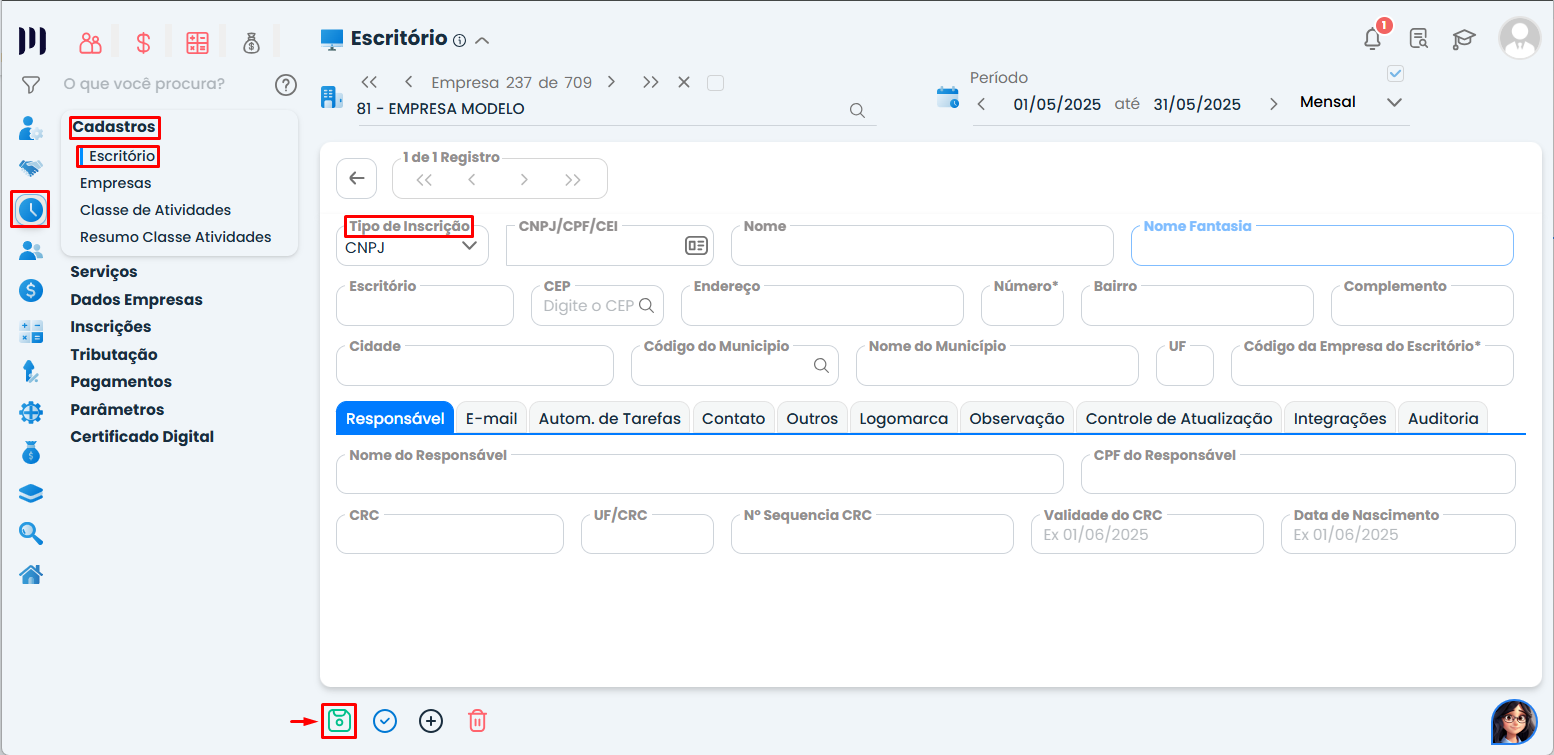Image resolution: width=1554 pixels, height=755 pixels.
Task: Open the help question mark icon
Action: [286, 85]
